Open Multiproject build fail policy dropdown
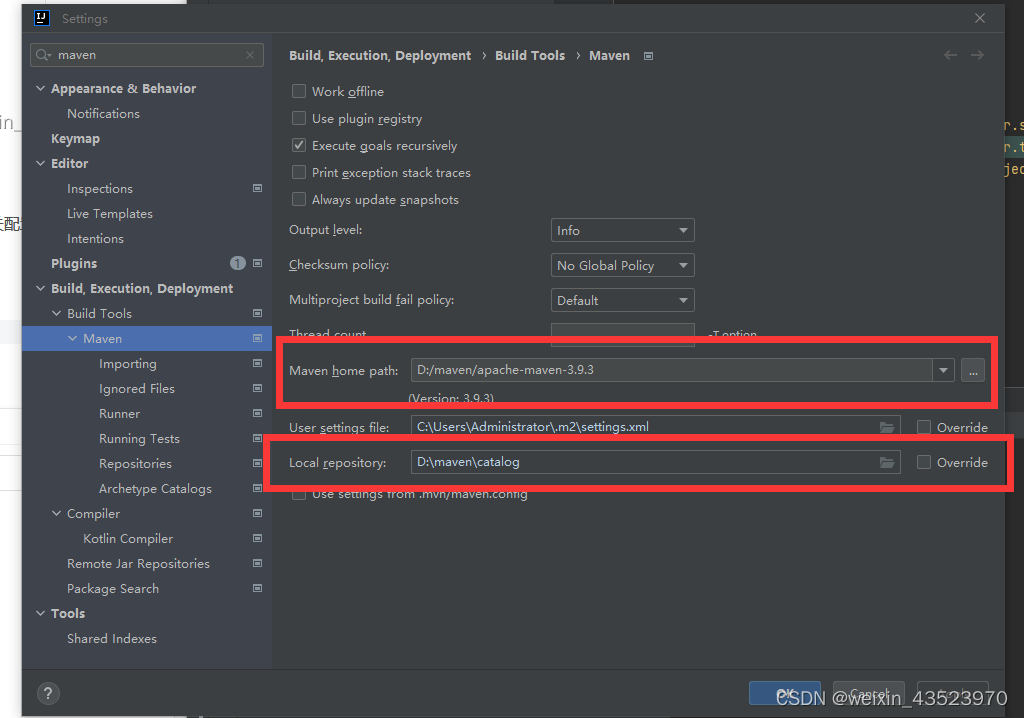Viewport: 1024px width, 718px height. click(622, 301)
